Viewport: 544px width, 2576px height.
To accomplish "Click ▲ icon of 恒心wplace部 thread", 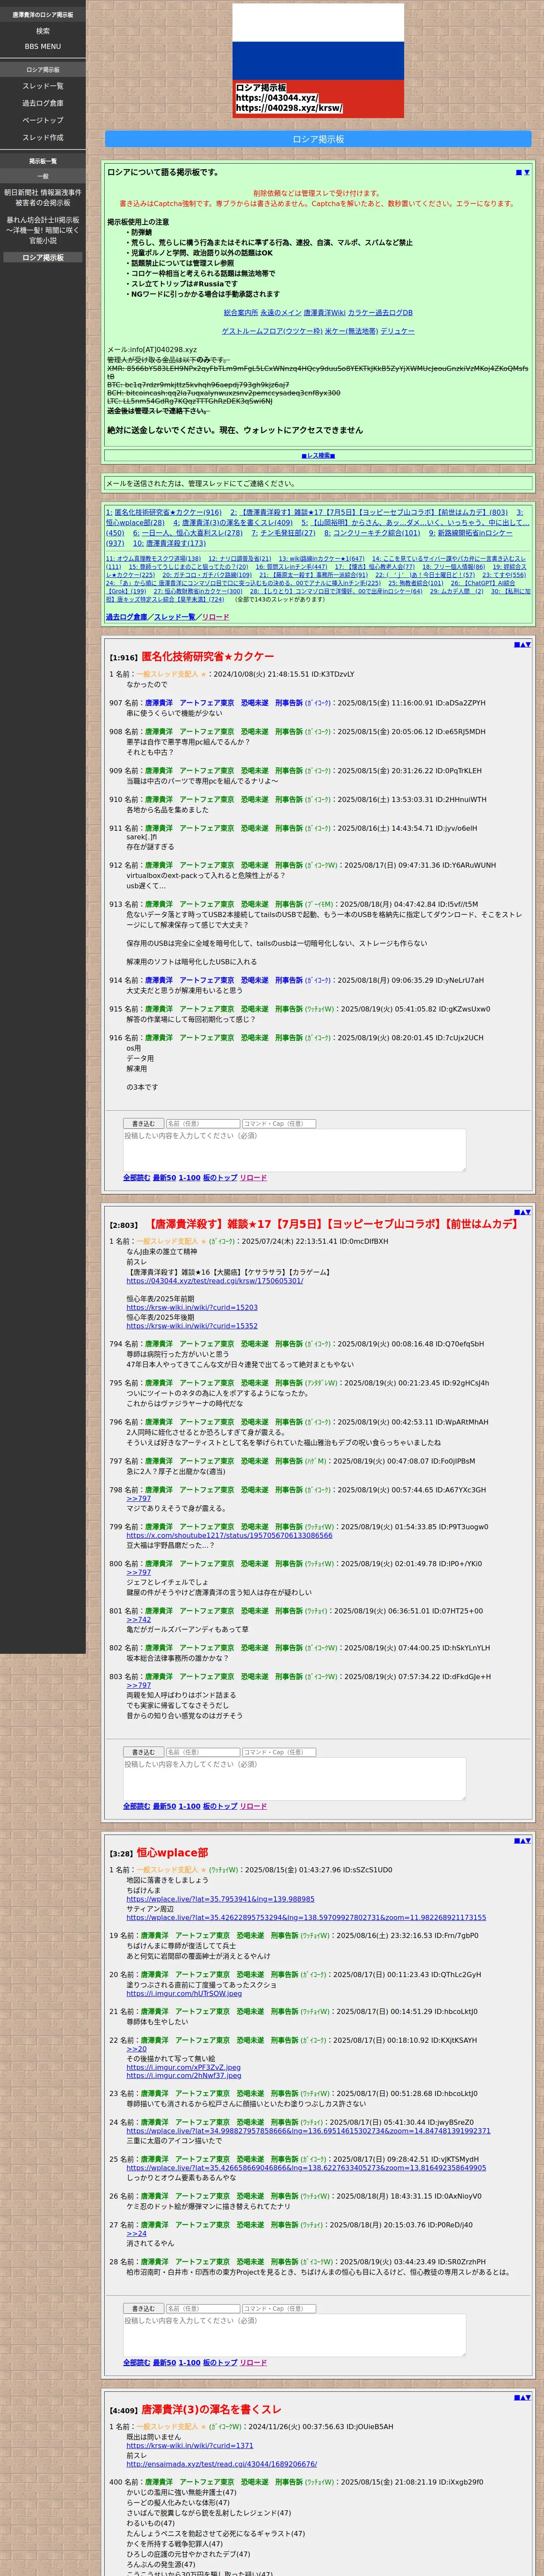I will click(522, 1840).
